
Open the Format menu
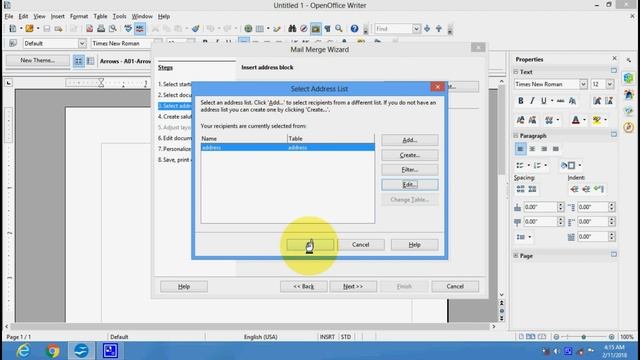click(x=79, y=16)
